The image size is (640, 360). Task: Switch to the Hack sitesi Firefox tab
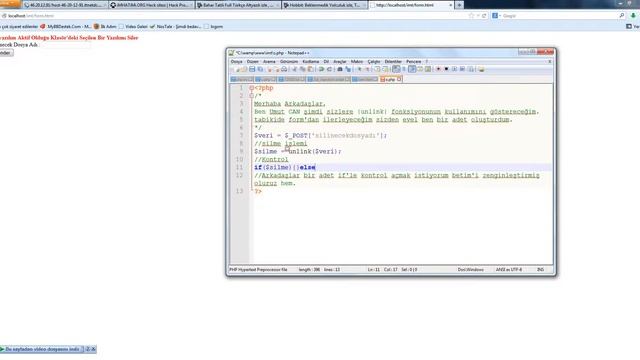[152, 5]
